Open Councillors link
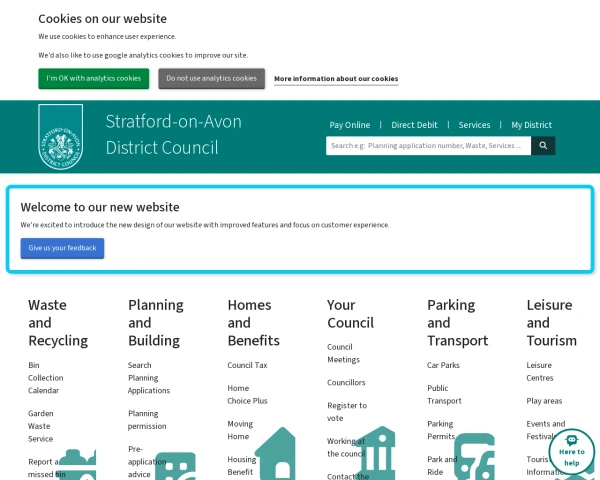The height and width of the screenshot is (480, 600). (x=346, y=383)
